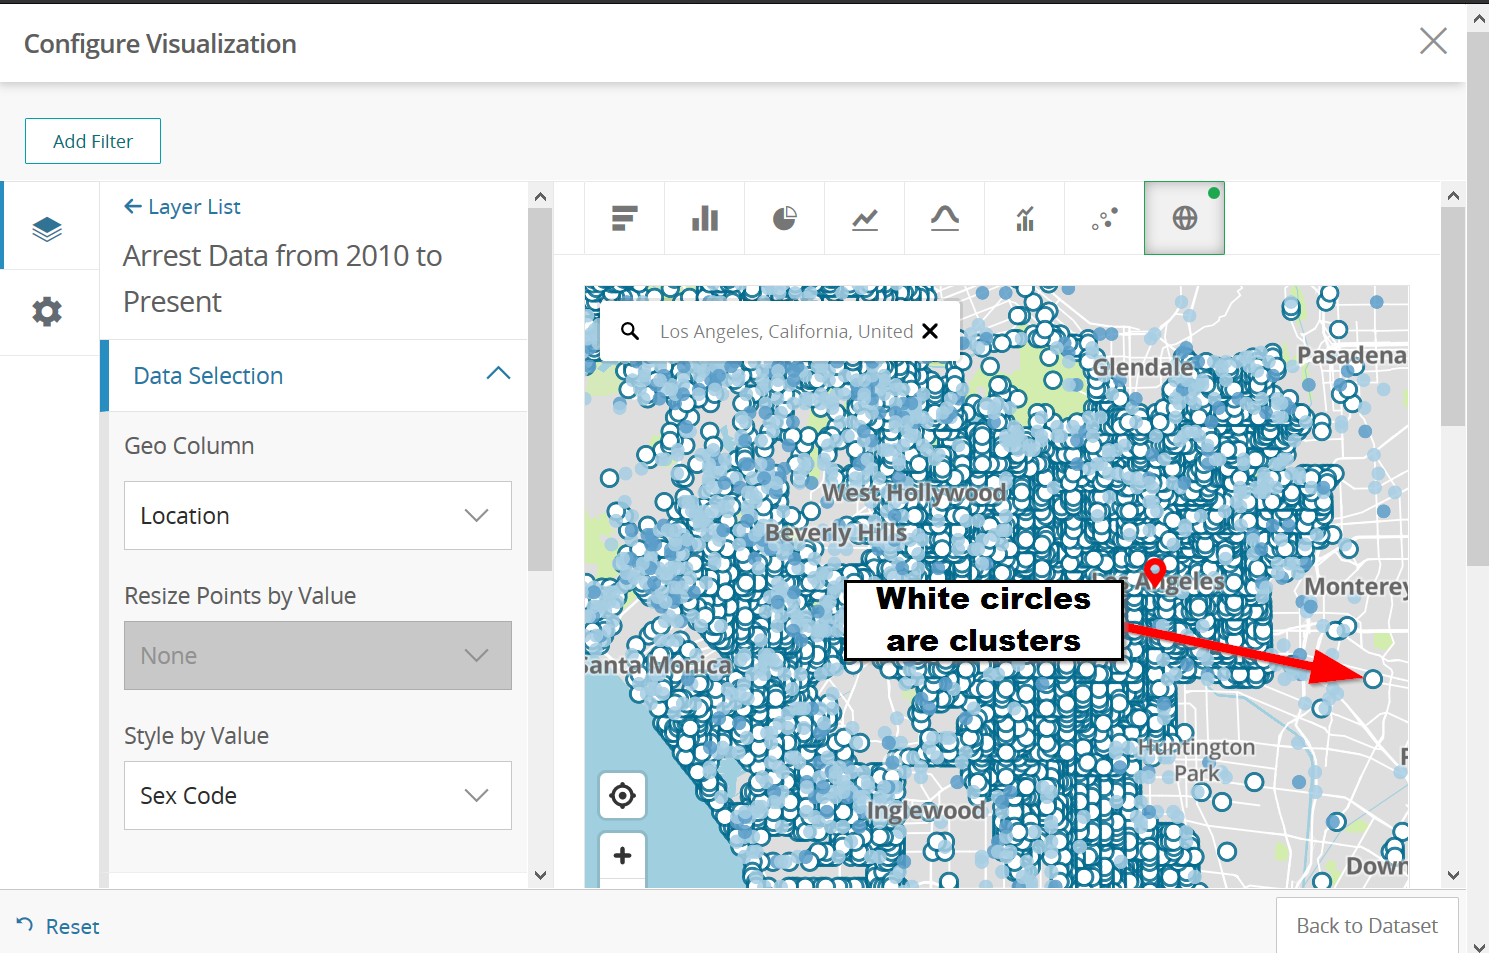Viewport: 1489px width, 953px height.
Task: Reset the visualization configuration
Action: pyautogui.click(x=58, y=927)
